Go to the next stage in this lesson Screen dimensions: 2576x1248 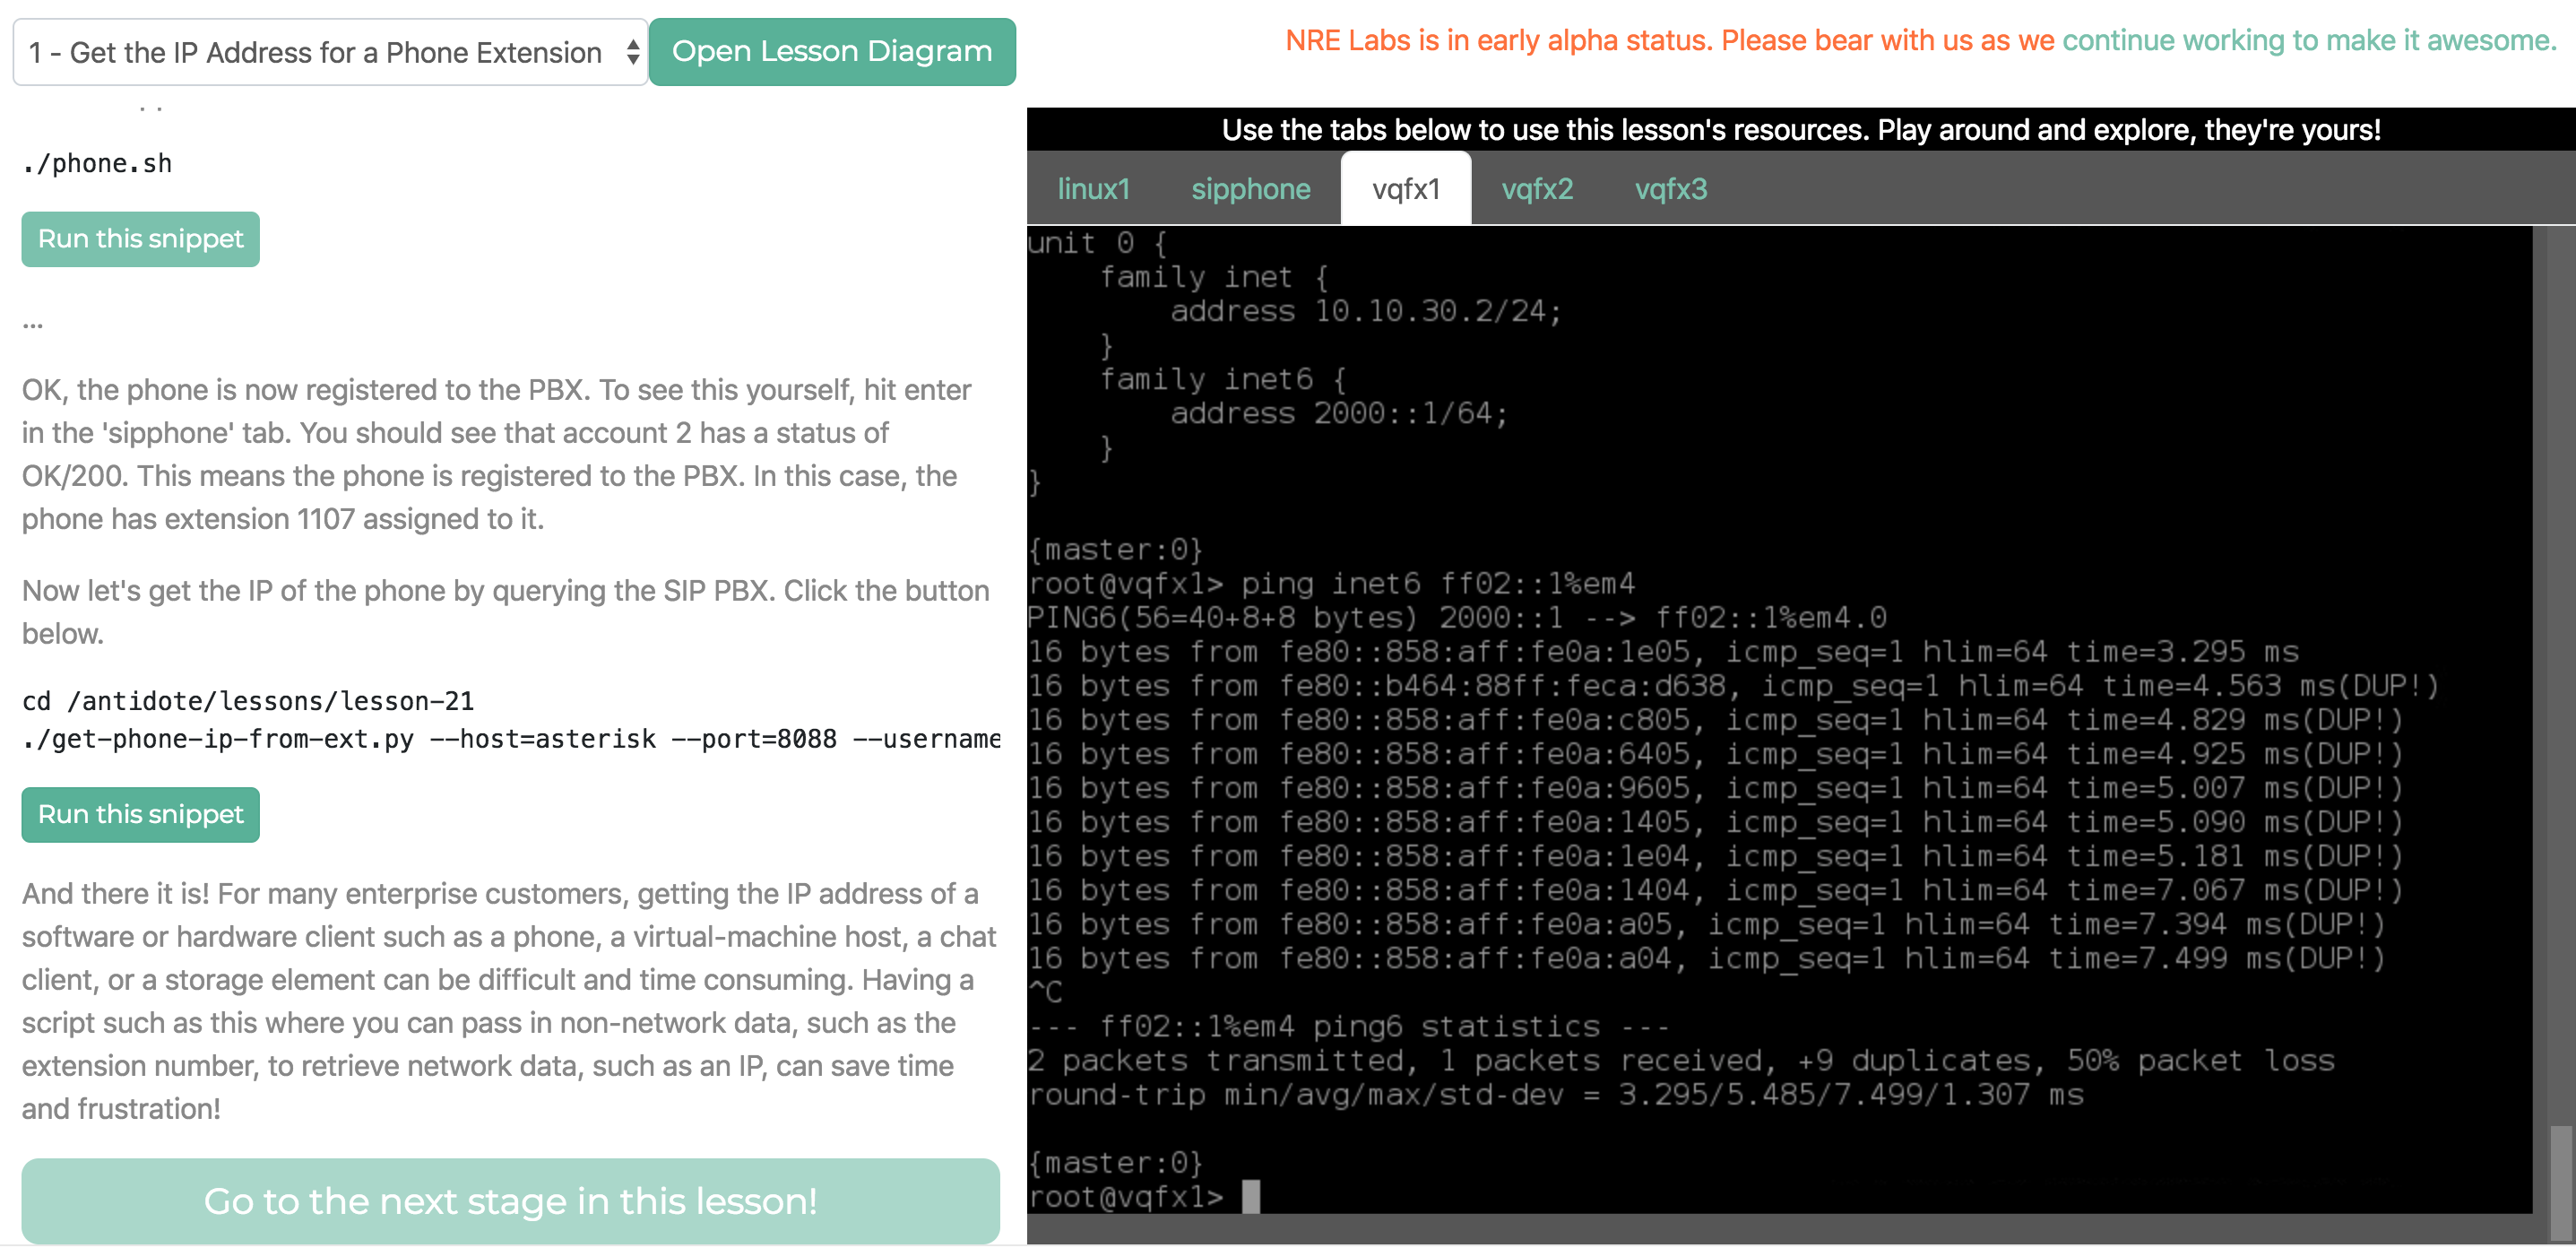pos(512,1201)
